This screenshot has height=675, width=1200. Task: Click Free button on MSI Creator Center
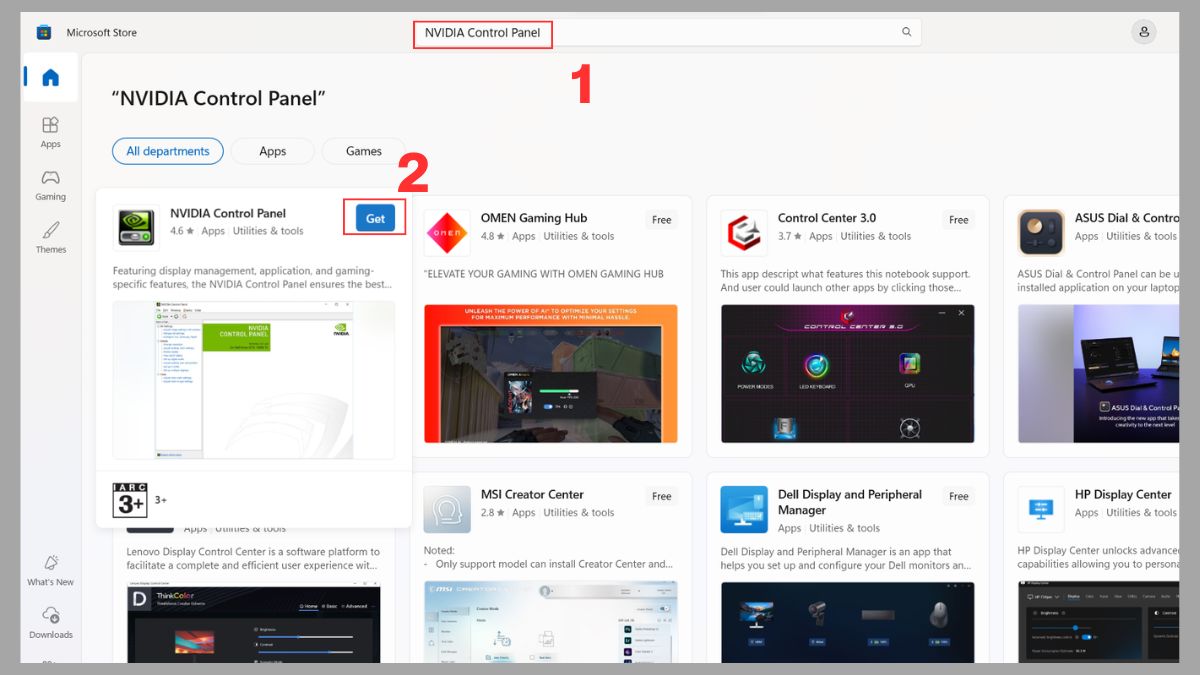[662, 496]
